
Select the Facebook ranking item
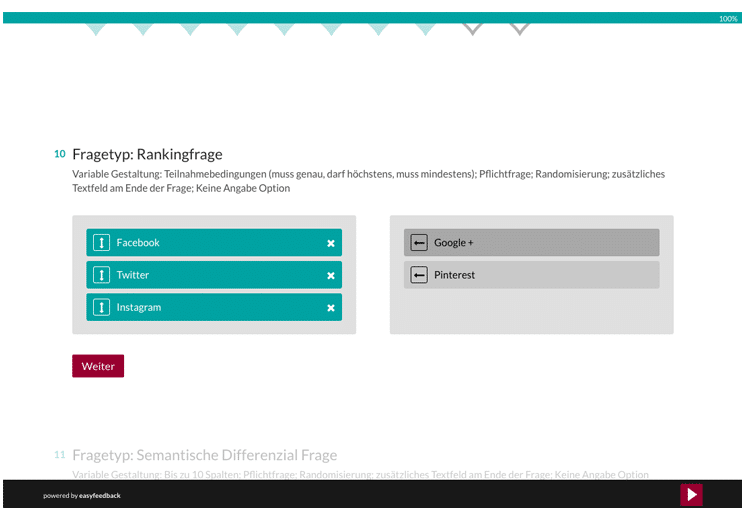point(214,243)
